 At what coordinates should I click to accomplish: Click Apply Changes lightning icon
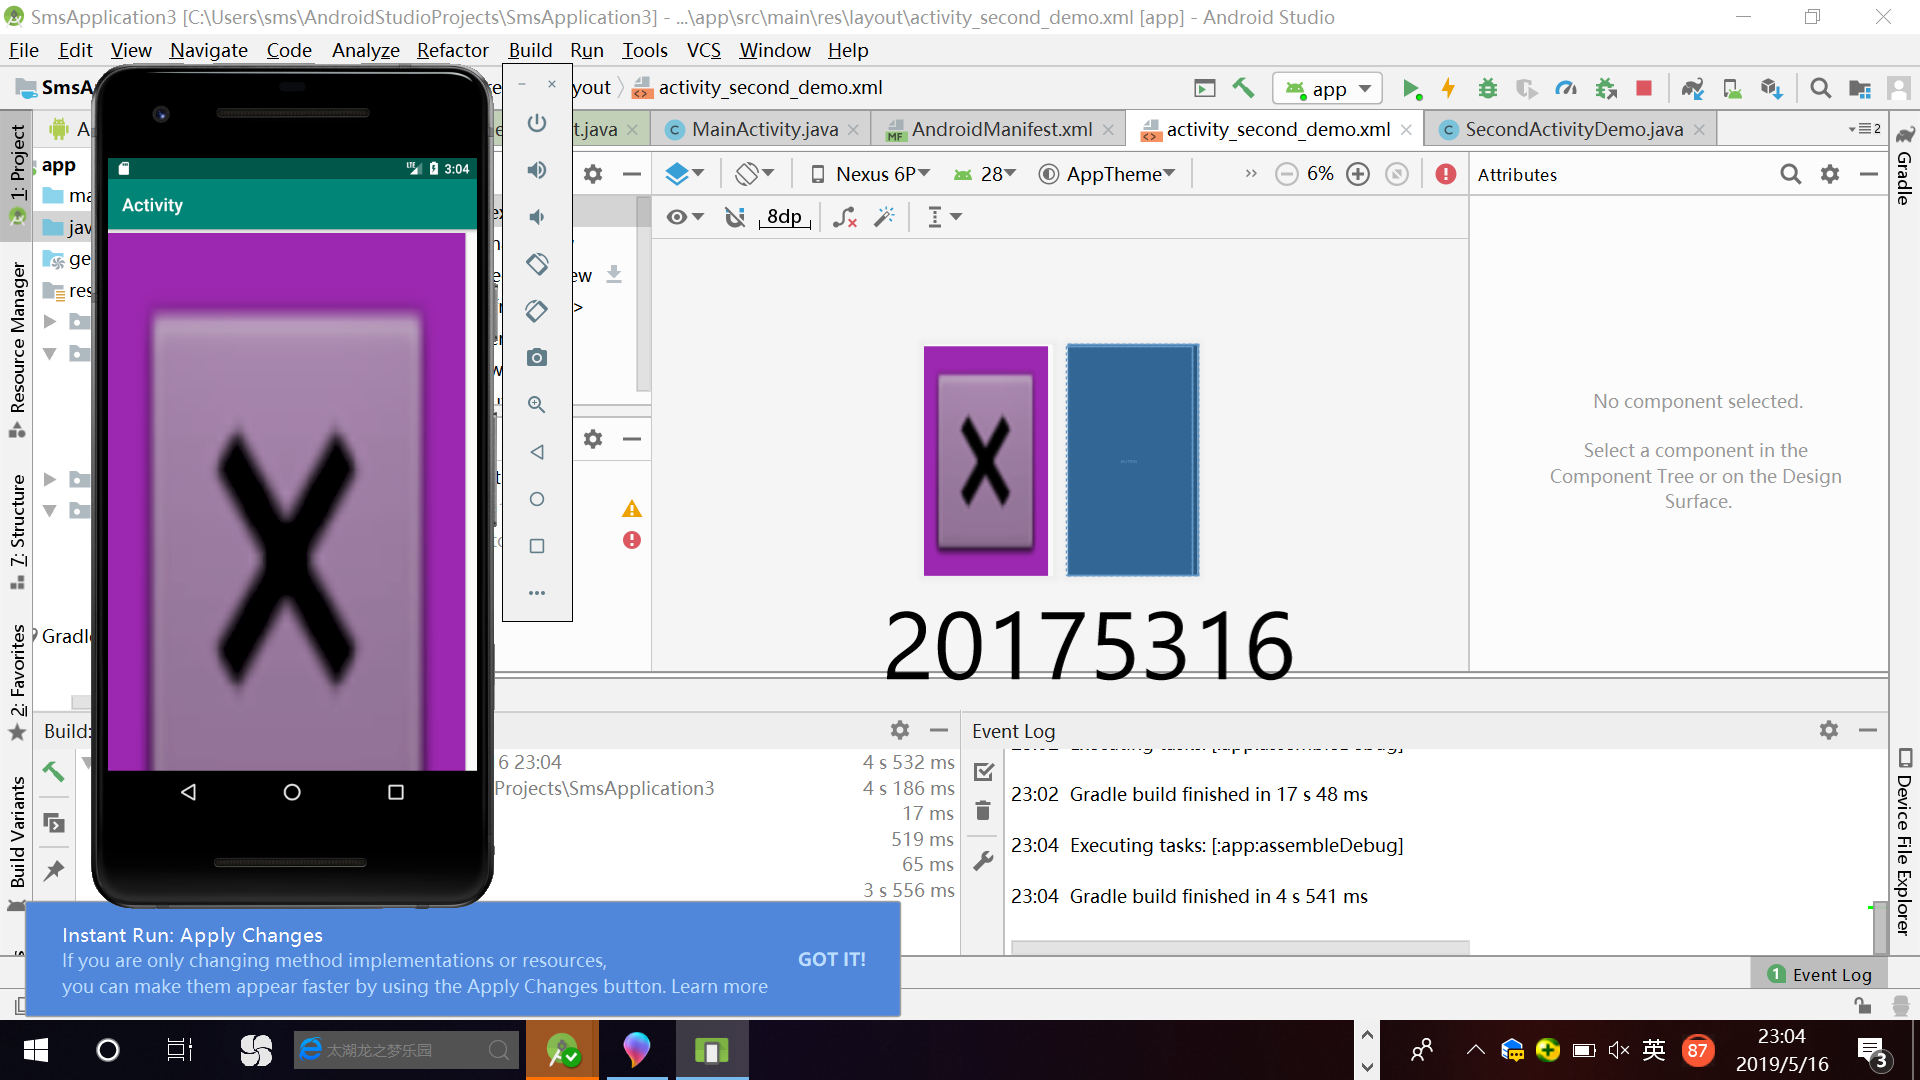coord(1448,89)
